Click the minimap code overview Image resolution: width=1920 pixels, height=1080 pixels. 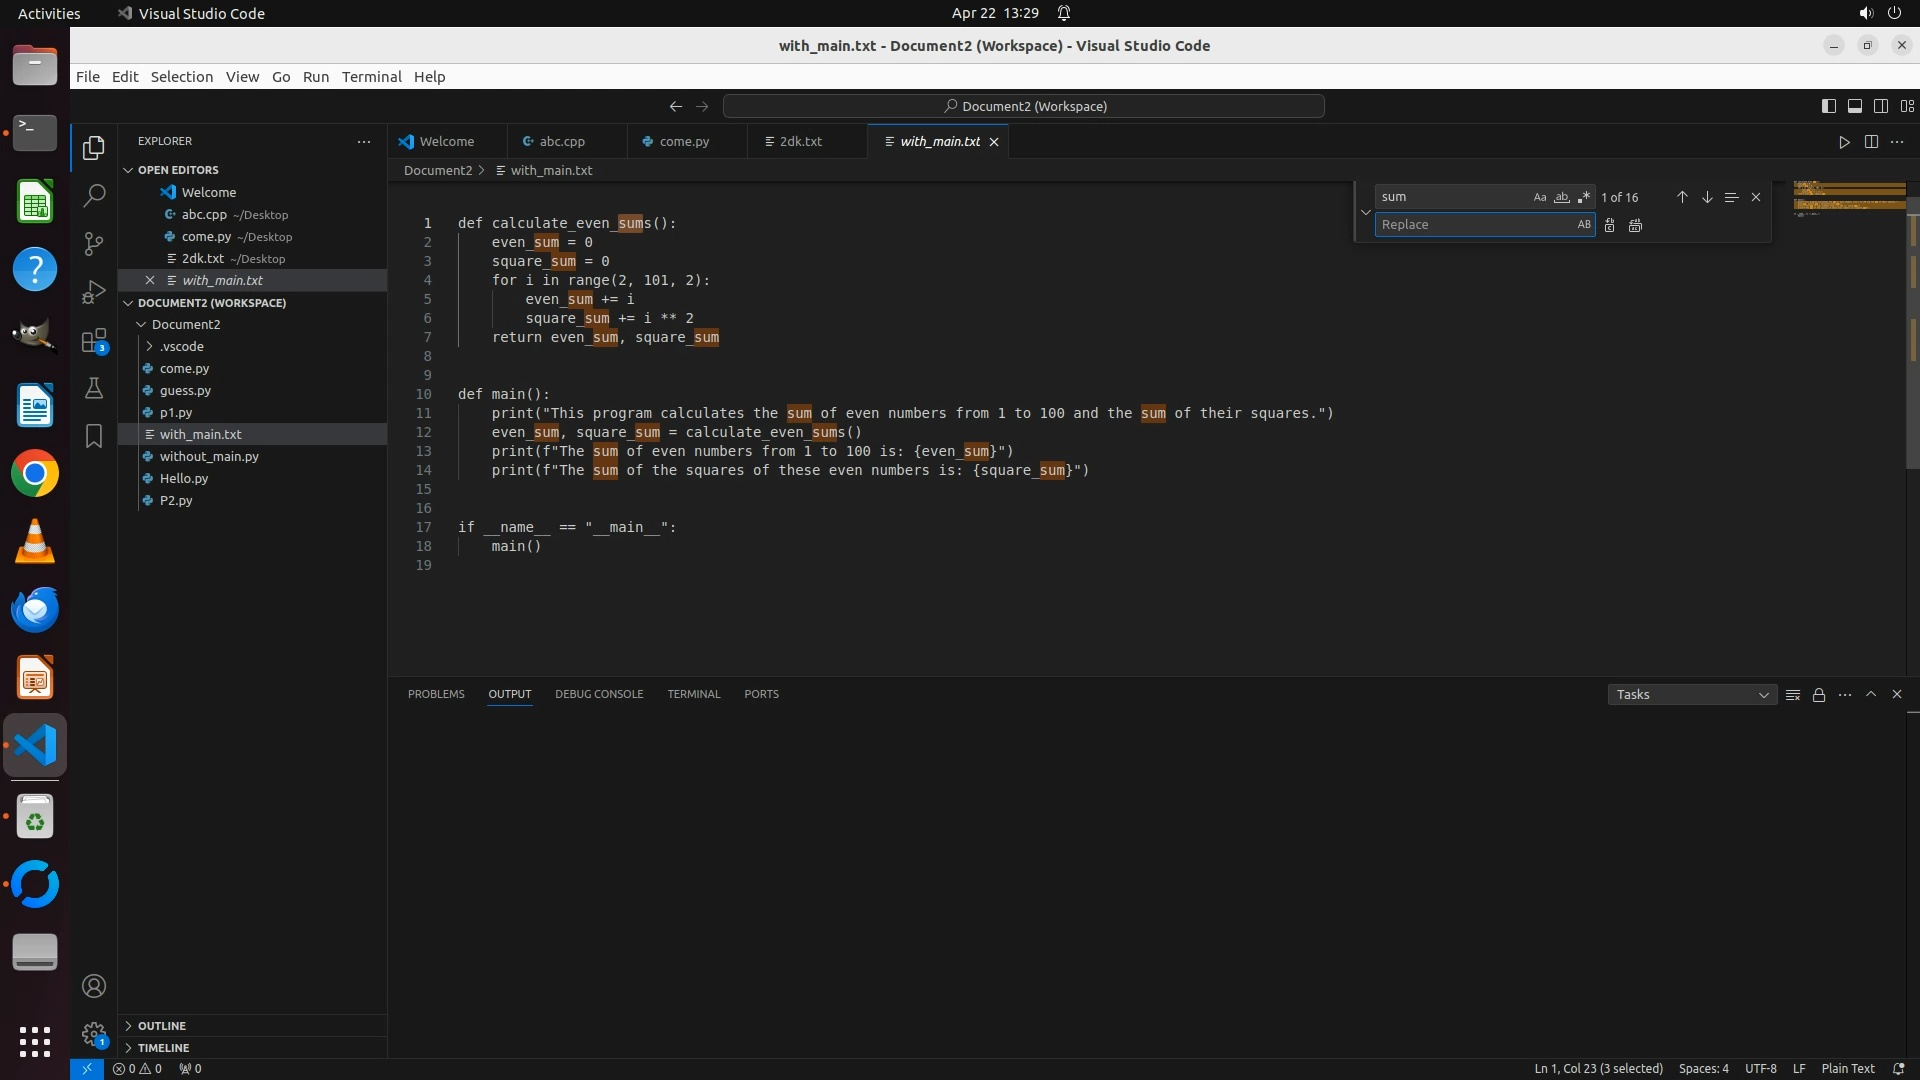click(x=1848, y=198)
